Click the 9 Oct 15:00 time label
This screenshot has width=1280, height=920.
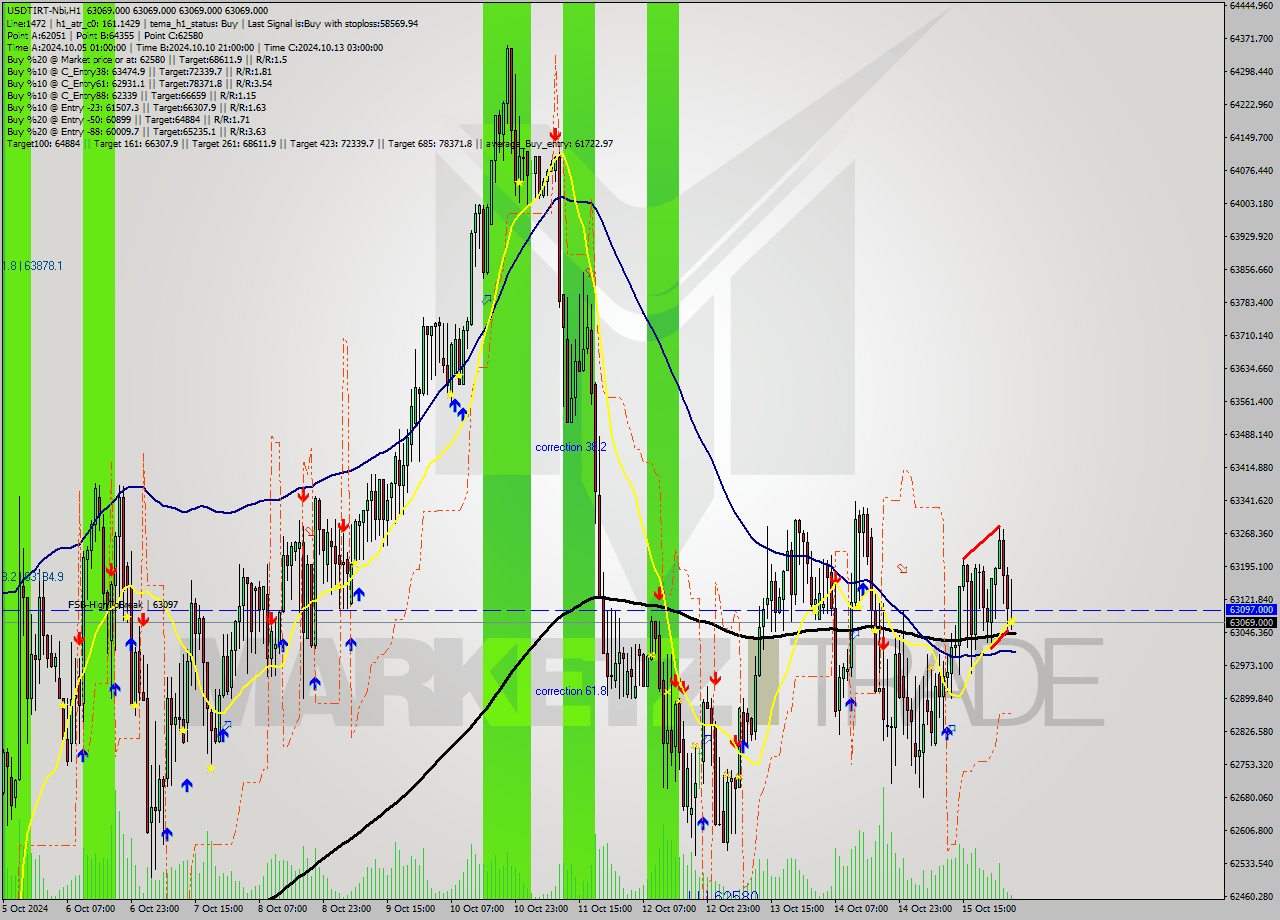[410, 909]
